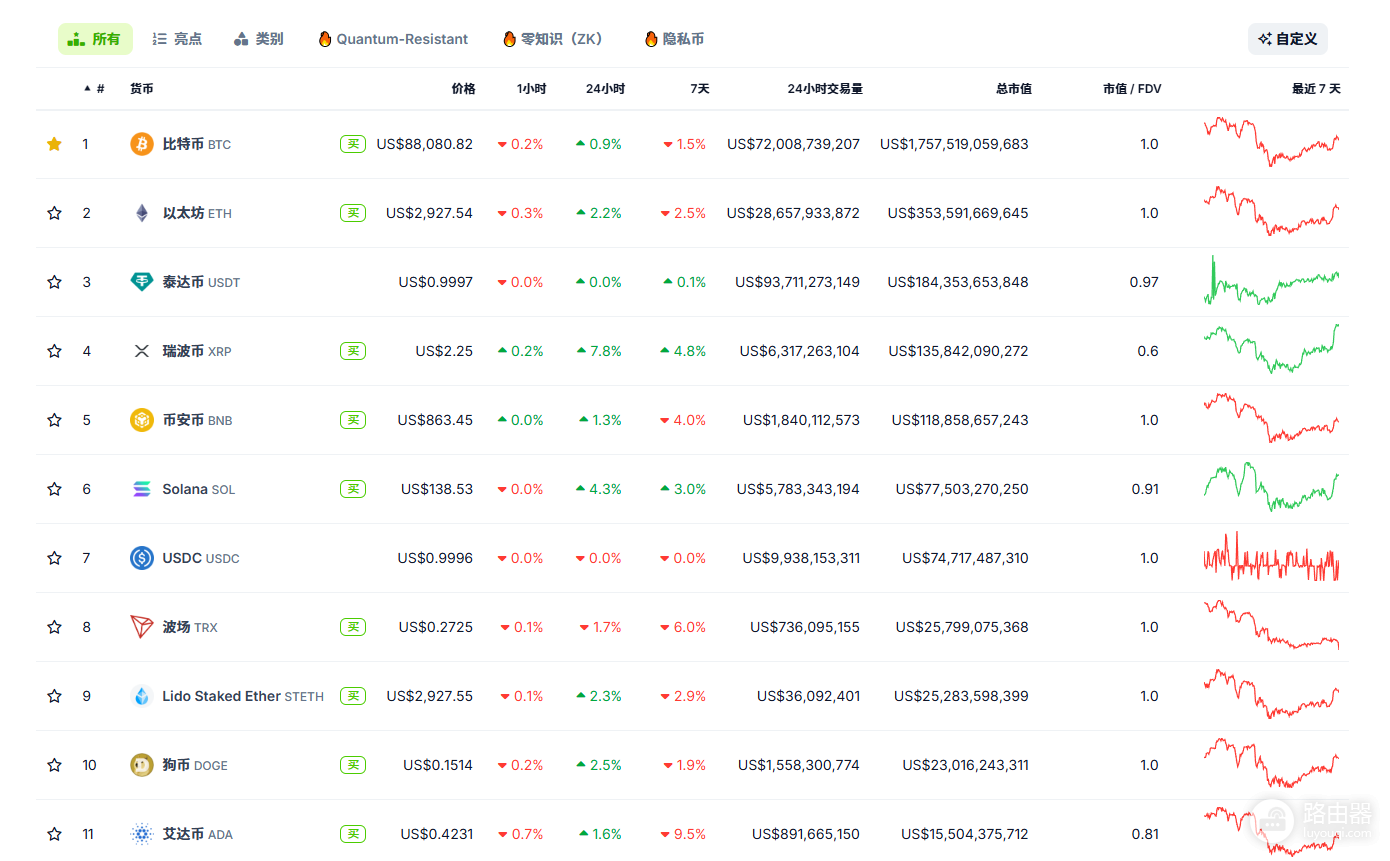Favorite DOGE with the star
The height and width of the screenshot is (861, 1390).
click(54, 765)
